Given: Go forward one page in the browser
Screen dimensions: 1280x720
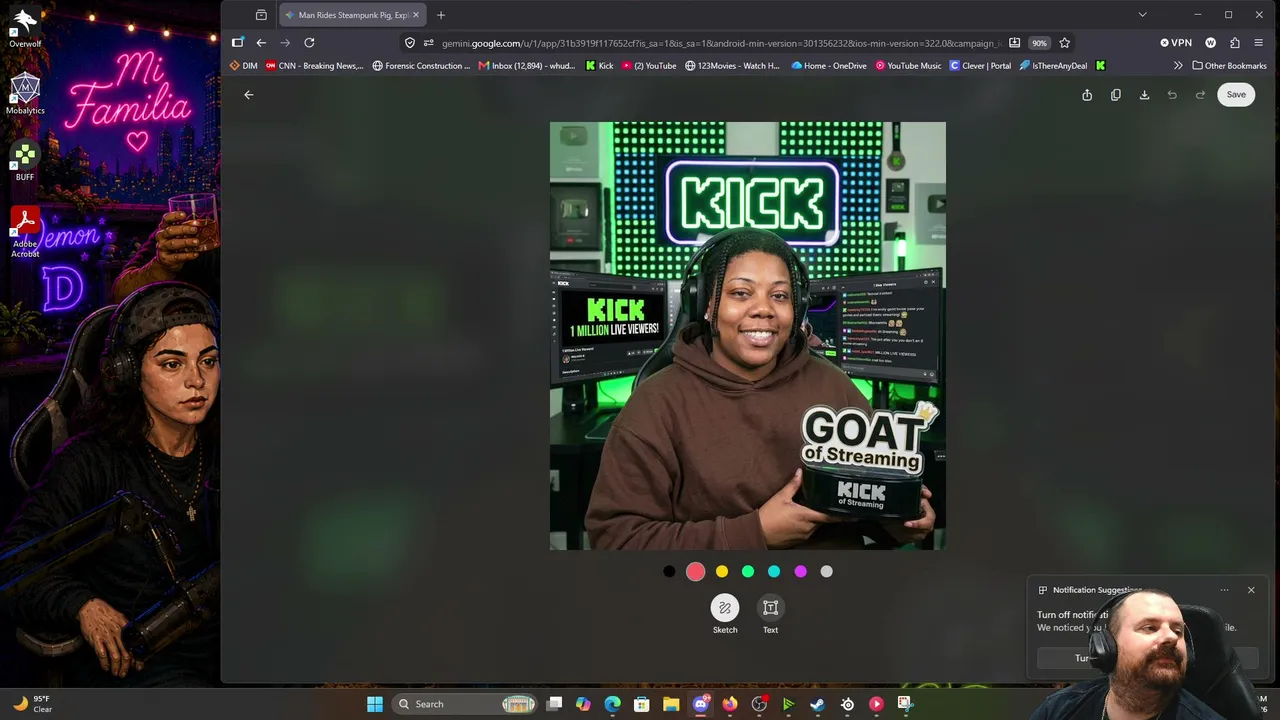Looking at the screenshot, I should [285, 43].
